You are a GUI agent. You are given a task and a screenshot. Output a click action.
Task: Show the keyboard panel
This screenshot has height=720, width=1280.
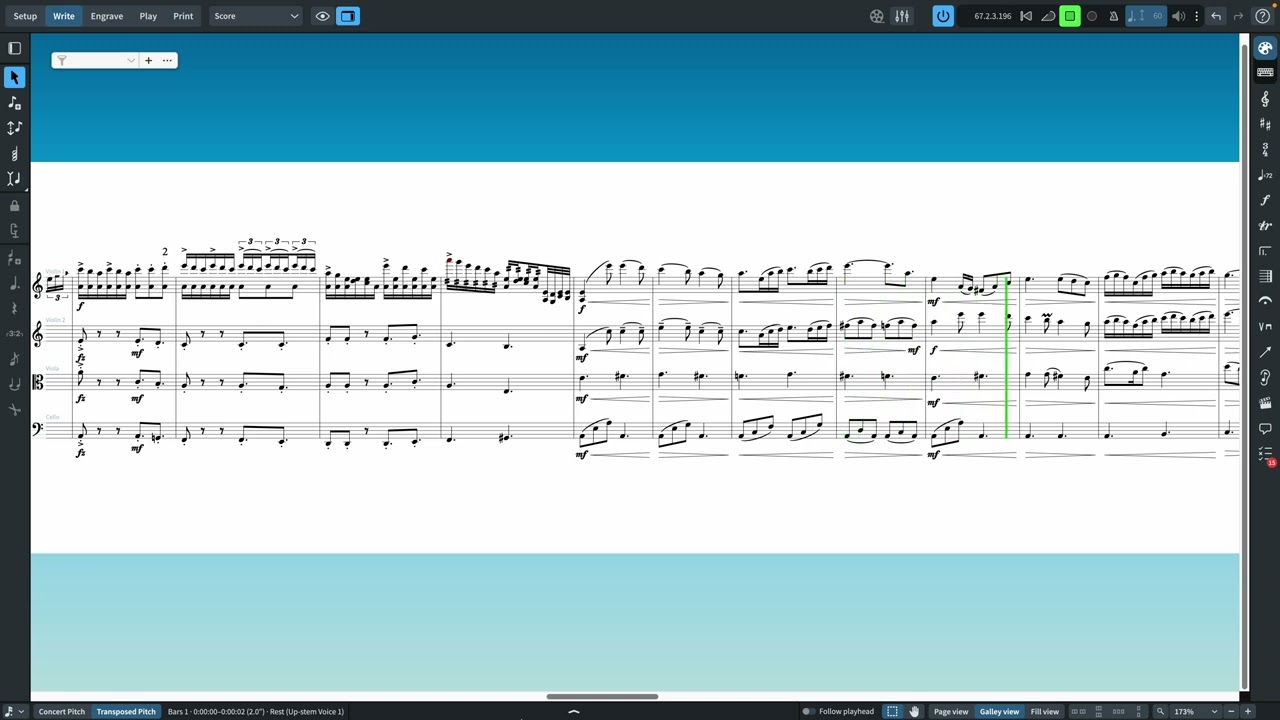pyautogui.click(x=1265, y=72)
